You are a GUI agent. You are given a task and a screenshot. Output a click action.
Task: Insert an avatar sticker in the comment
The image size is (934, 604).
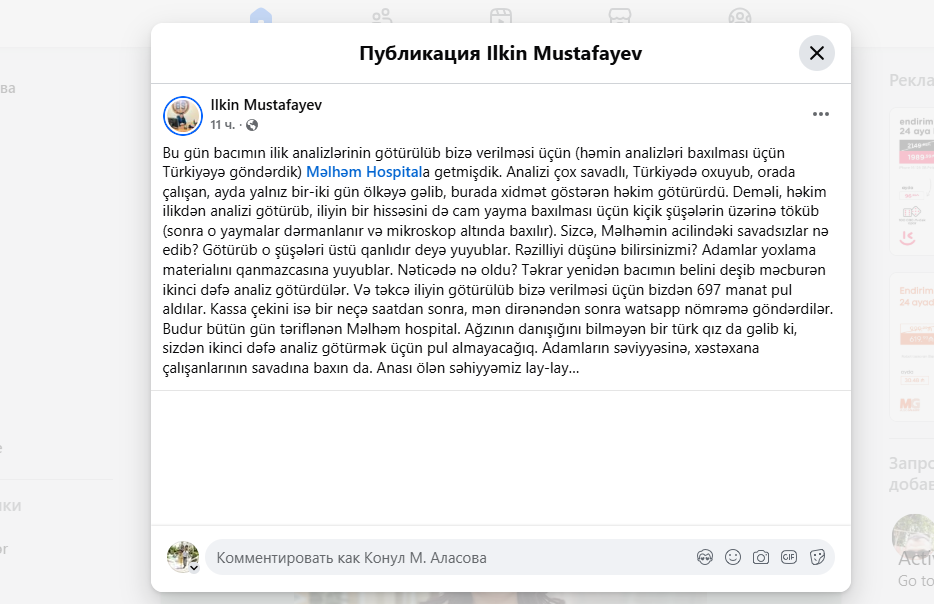point(705,558)
